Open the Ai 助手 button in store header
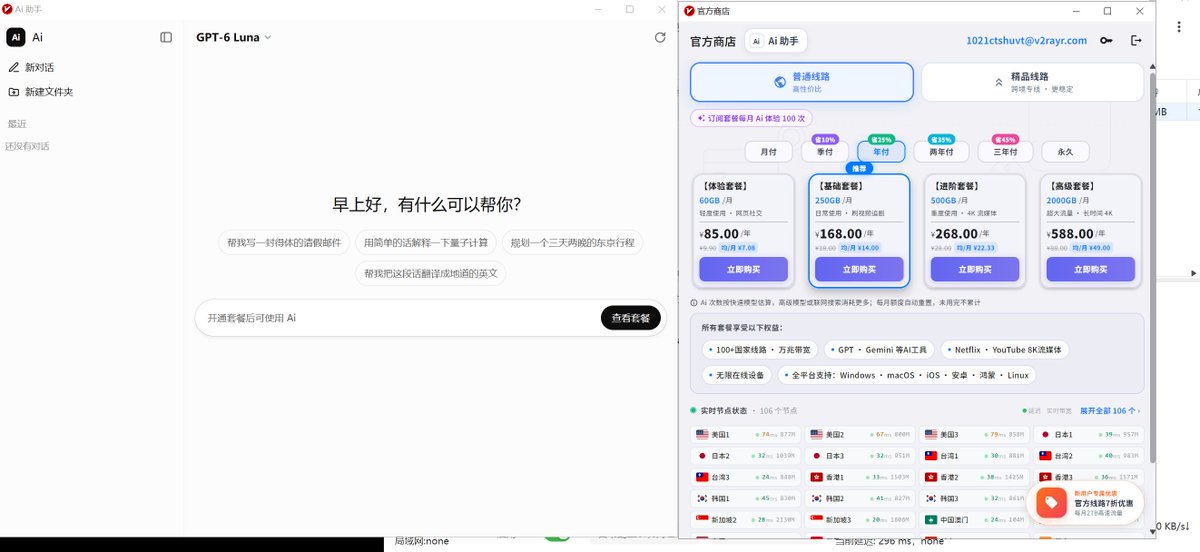This screenshot has width=1200, height=552. (x=776, y=41)
